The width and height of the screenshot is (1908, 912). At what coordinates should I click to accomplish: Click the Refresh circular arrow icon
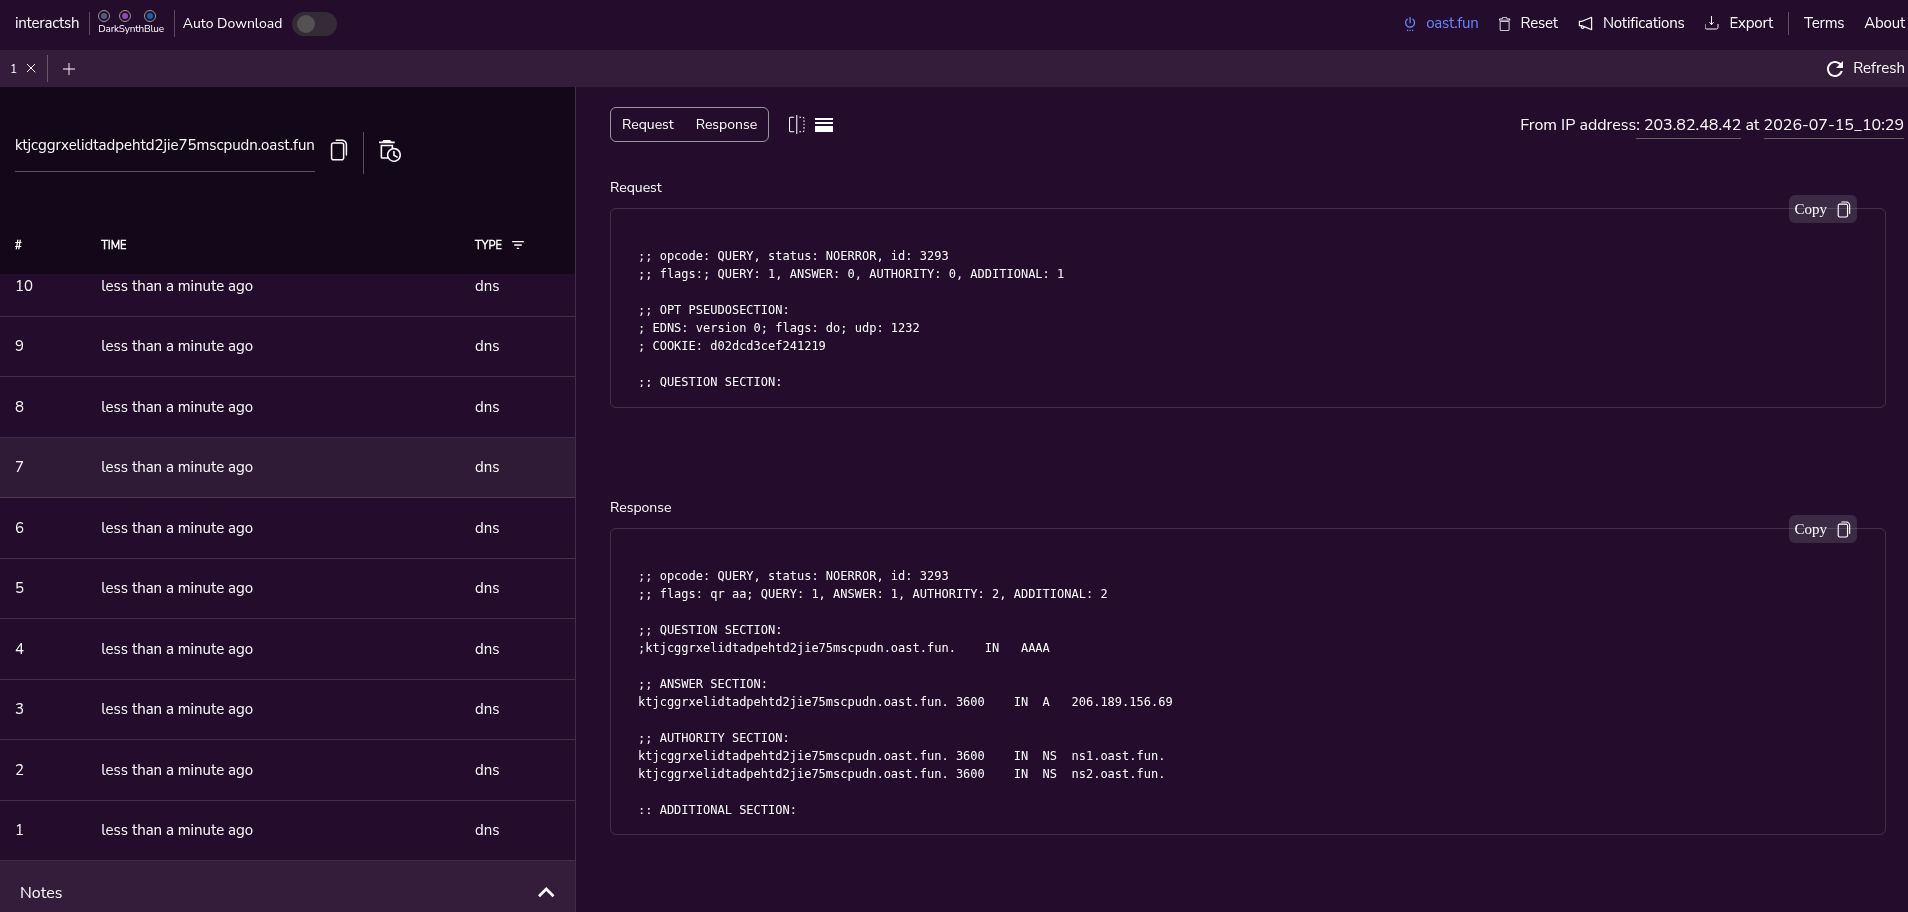click(x=1835, y=68)
